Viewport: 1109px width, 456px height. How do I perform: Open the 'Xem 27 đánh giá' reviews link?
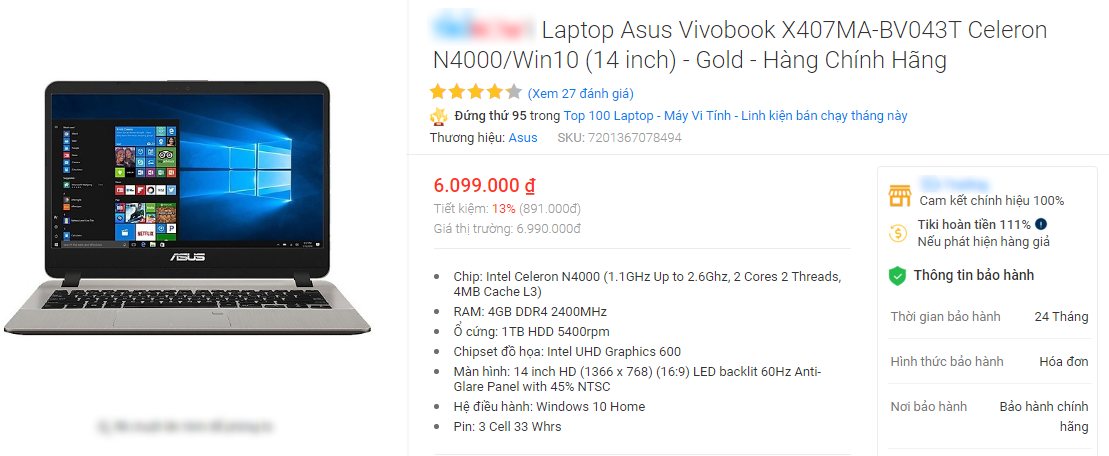point(581,93)
